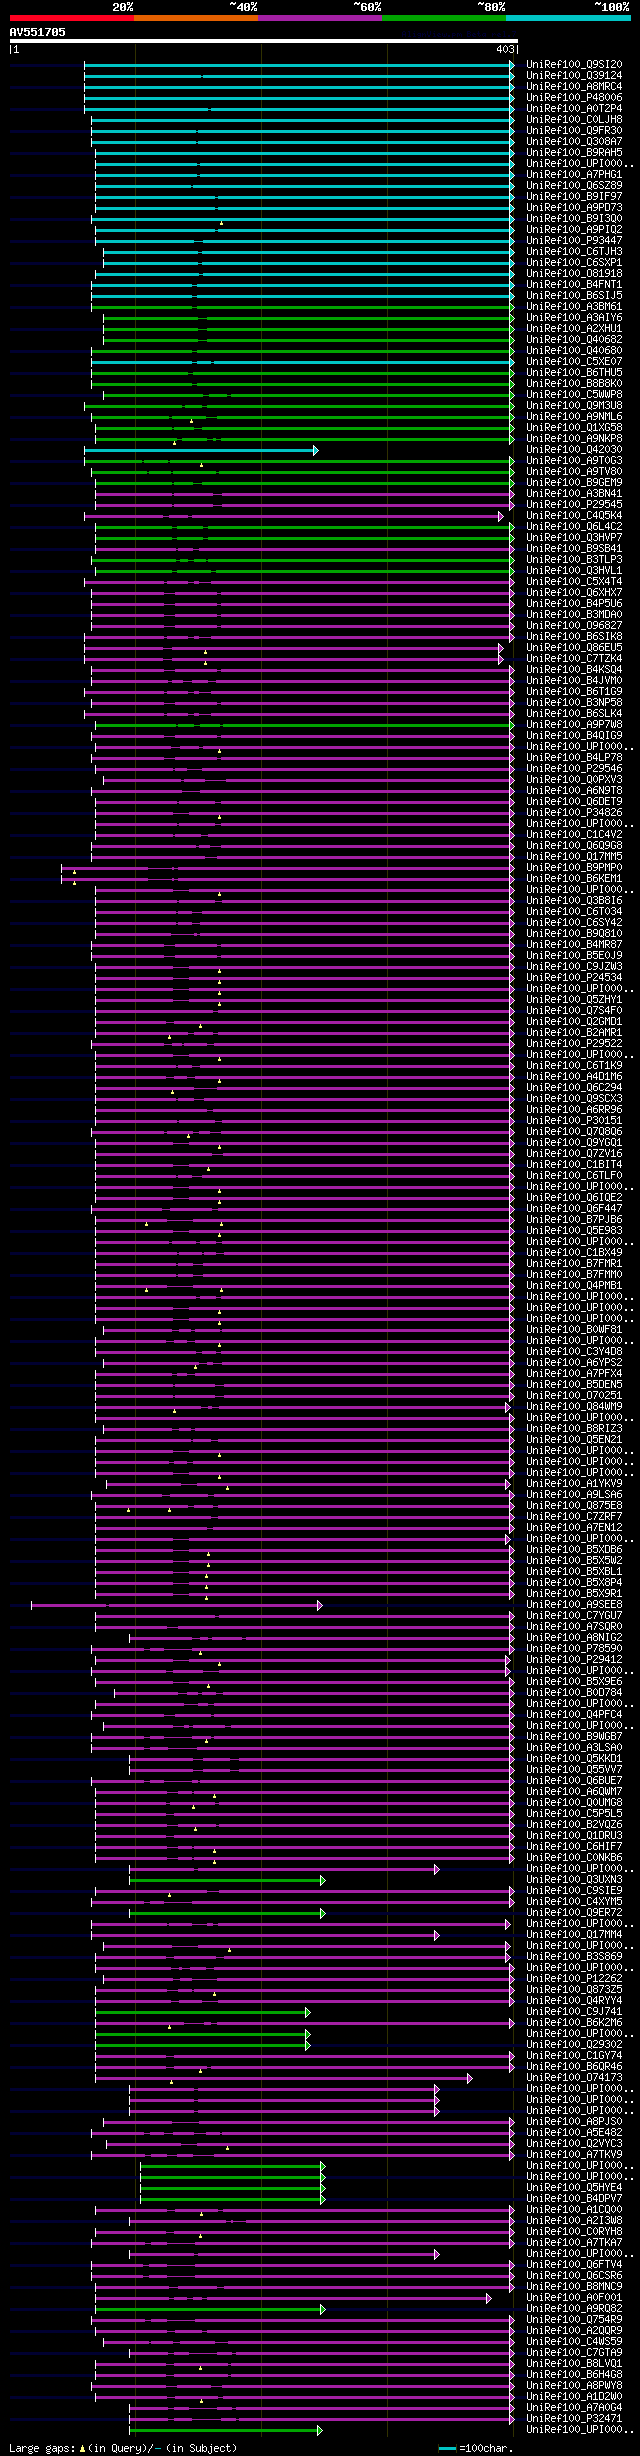The image size is (640, 2456).
Task: Click label UniRef100_P30151
Action: click(x=574, y=1120)
